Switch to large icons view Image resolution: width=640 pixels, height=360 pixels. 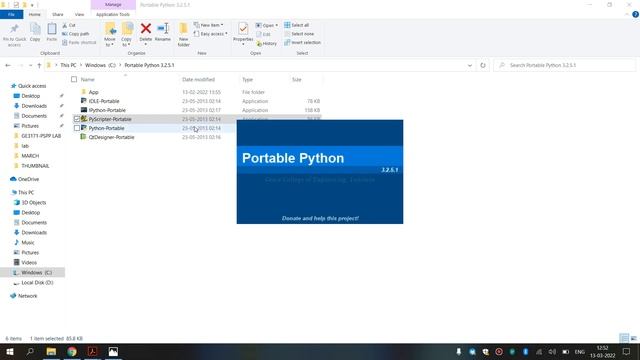point(633,338)
